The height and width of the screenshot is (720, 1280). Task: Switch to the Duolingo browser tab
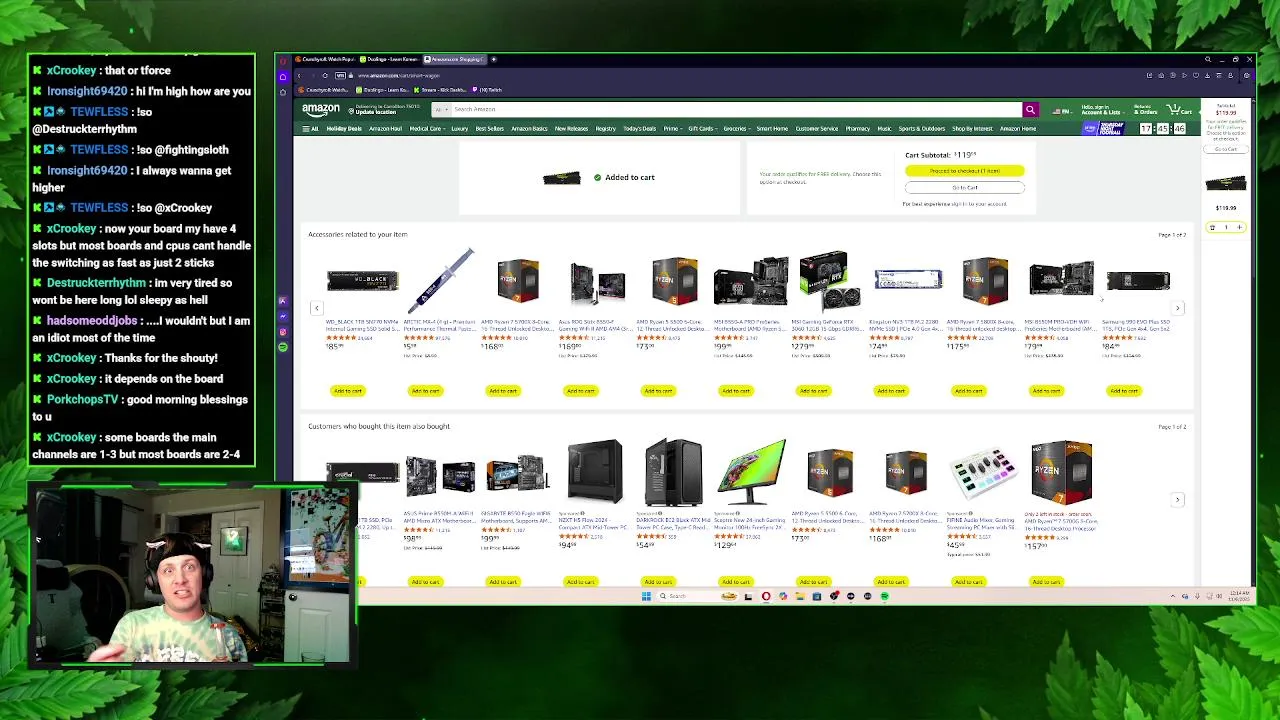click(388, 59)
